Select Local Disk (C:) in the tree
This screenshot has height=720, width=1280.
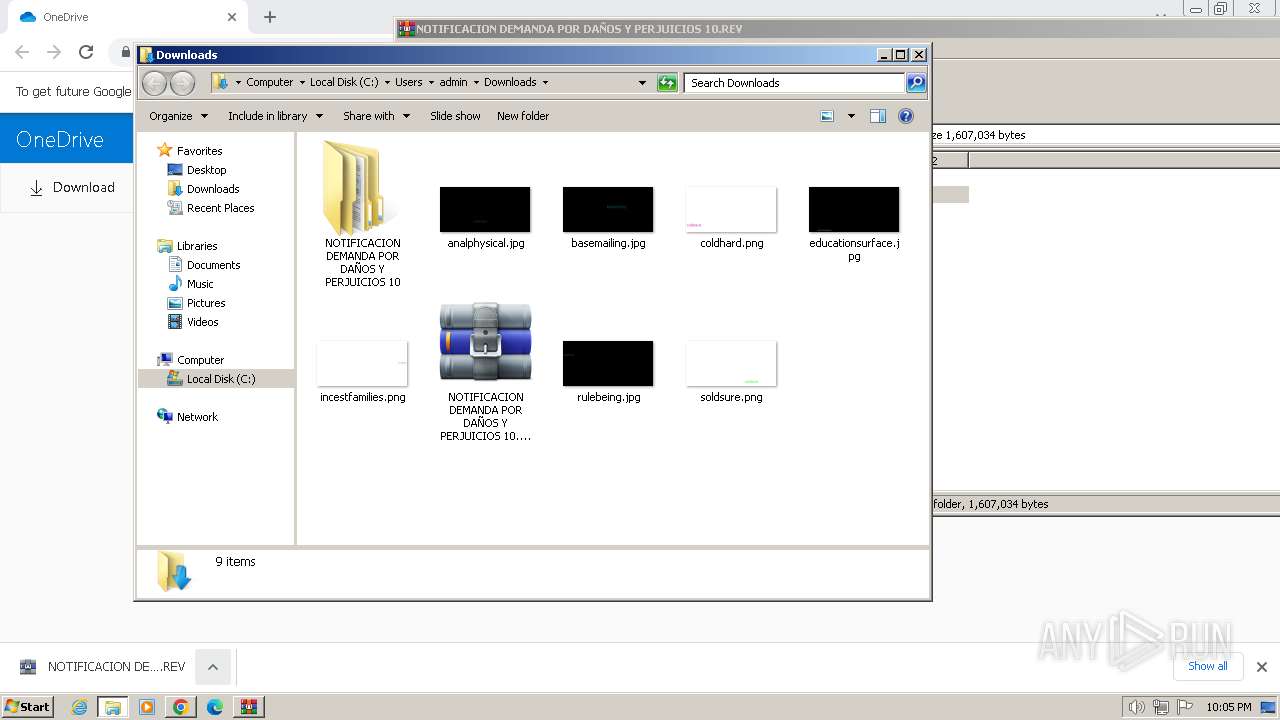pos(220,379)
